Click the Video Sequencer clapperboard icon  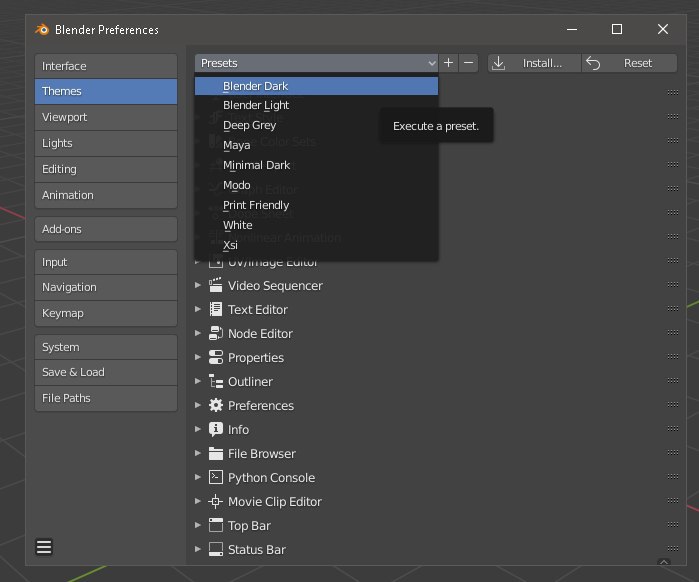(x=216, y=285)
